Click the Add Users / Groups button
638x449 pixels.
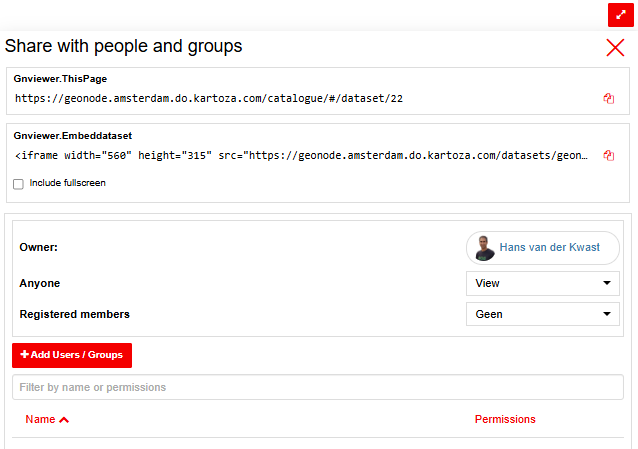[x=72, y=355]
